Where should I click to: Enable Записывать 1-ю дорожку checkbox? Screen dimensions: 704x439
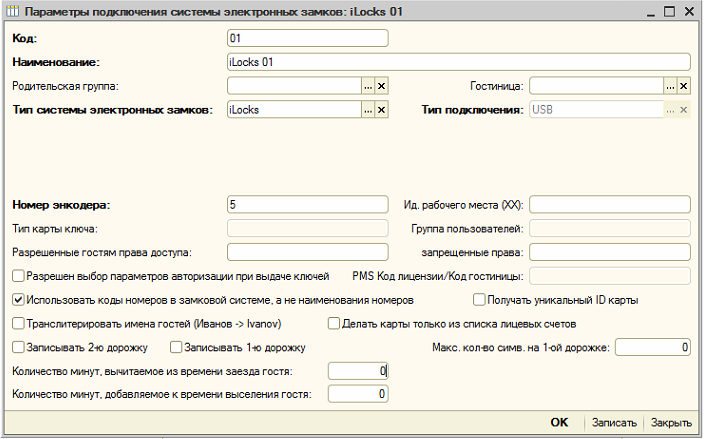tap(176, 347)
